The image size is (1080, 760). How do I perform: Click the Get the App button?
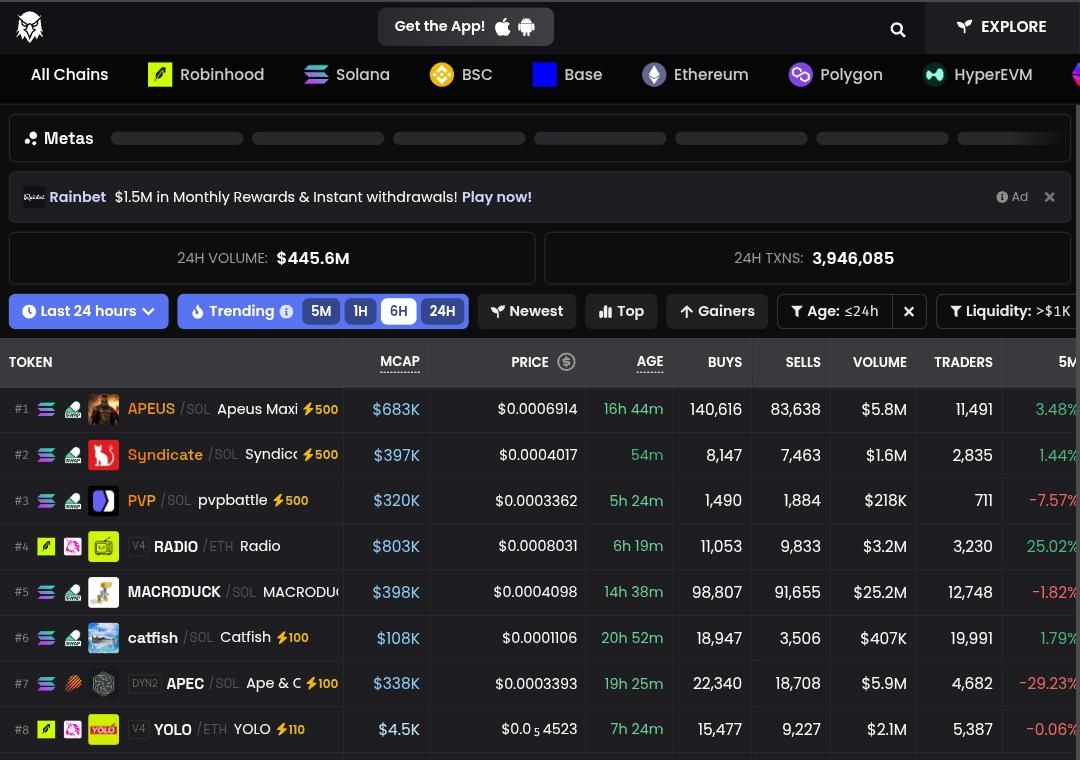[466, 27]
